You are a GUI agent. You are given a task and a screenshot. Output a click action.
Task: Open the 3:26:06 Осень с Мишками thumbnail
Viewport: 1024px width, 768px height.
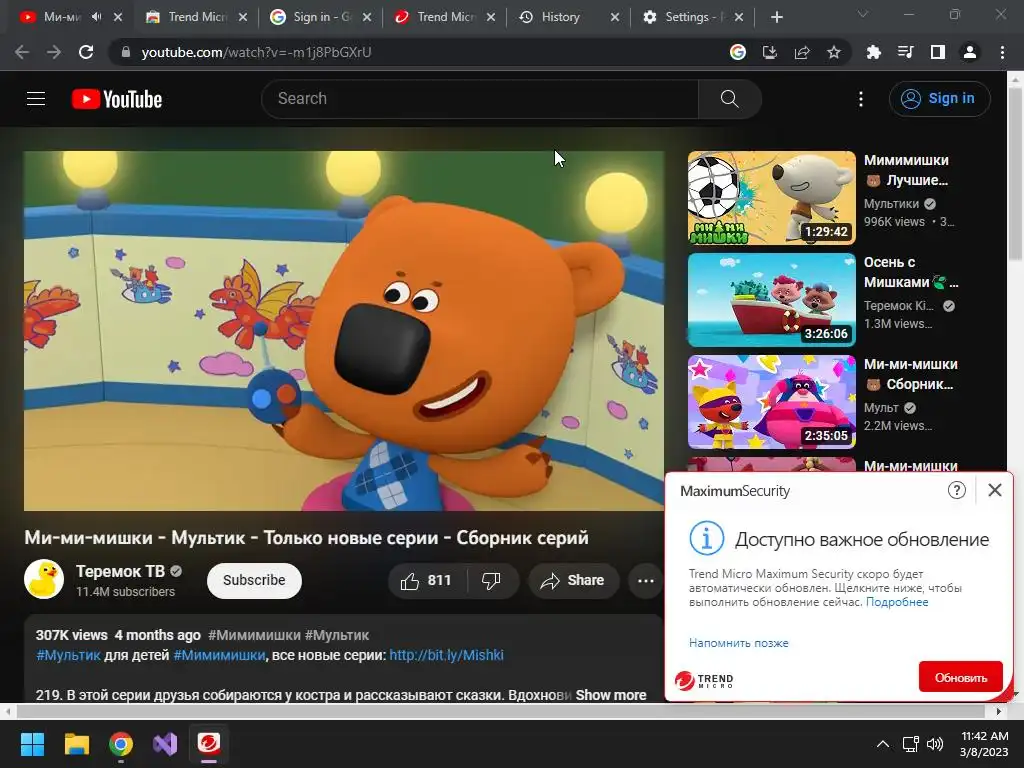point(771,300)
